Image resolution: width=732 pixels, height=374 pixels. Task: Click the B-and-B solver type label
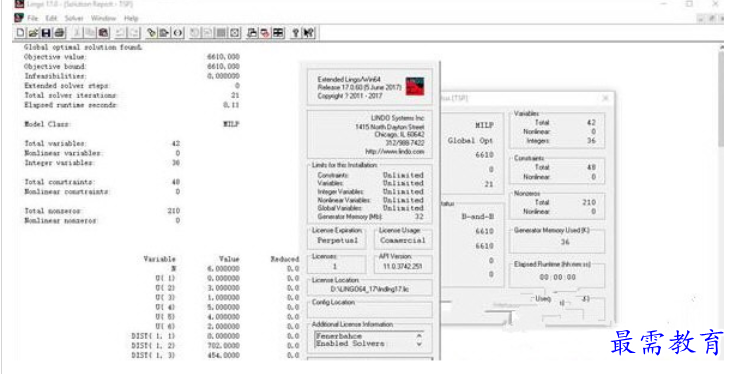478,217
